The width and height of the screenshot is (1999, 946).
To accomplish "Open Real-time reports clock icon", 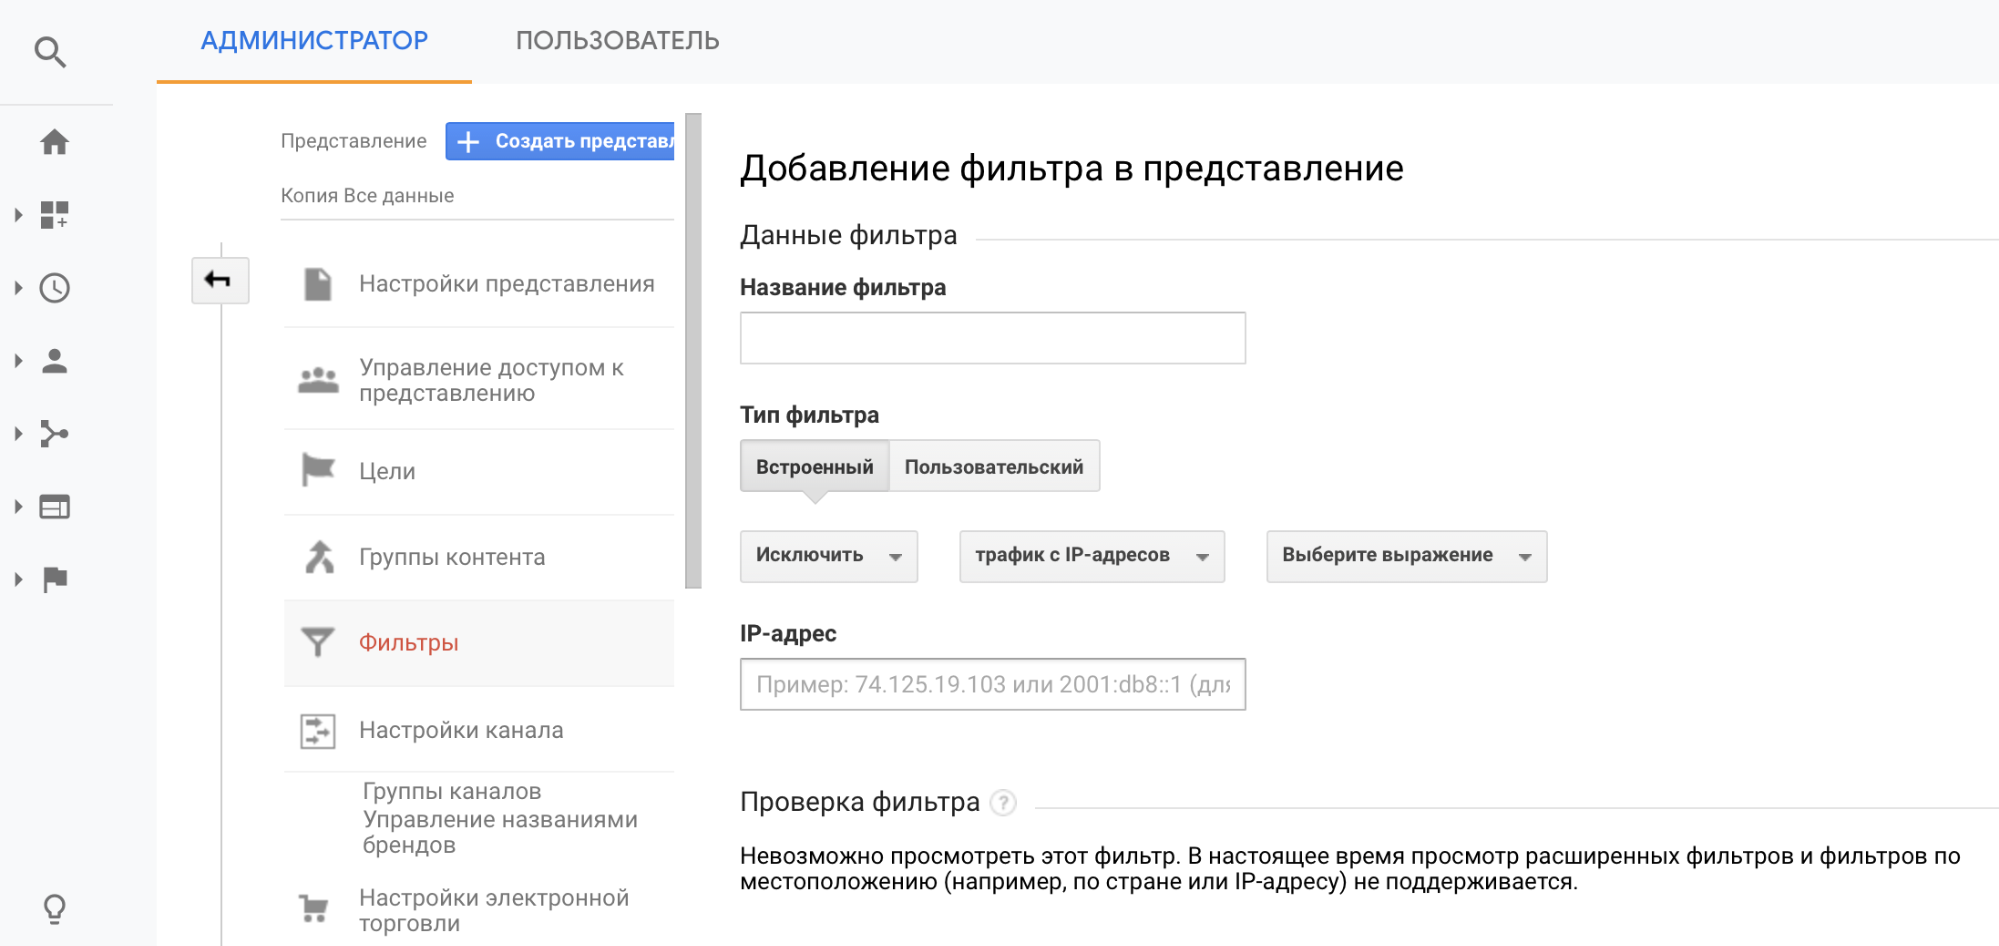I will pos(54,288).
